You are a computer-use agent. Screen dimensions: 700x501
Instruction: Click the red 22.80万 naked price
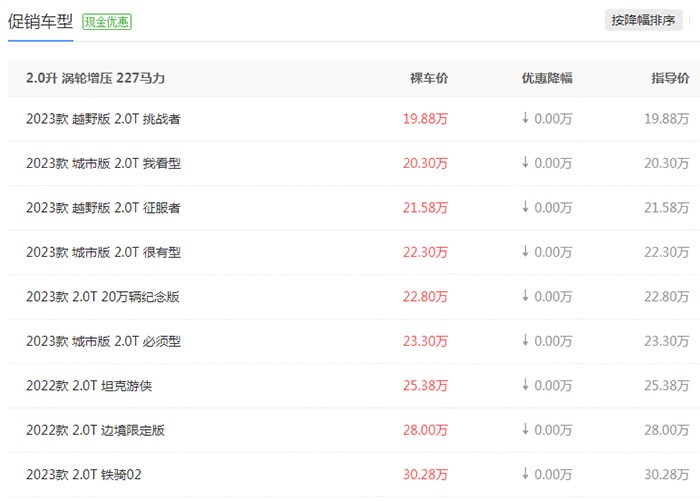click(x=425, y=296)
